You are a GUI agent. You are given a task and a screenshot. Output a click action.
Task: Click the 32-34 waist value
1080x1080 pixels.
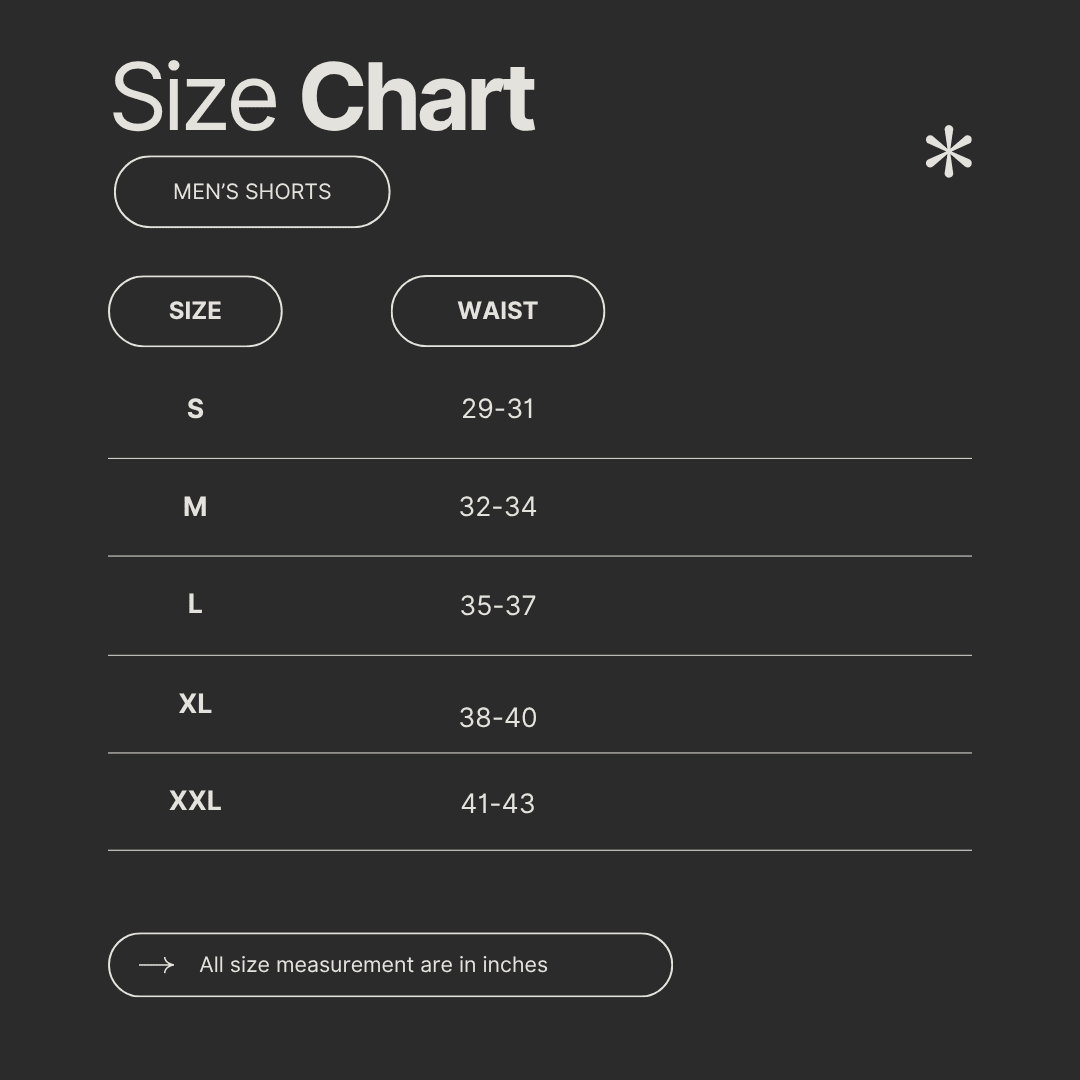[x=498, y=507]
